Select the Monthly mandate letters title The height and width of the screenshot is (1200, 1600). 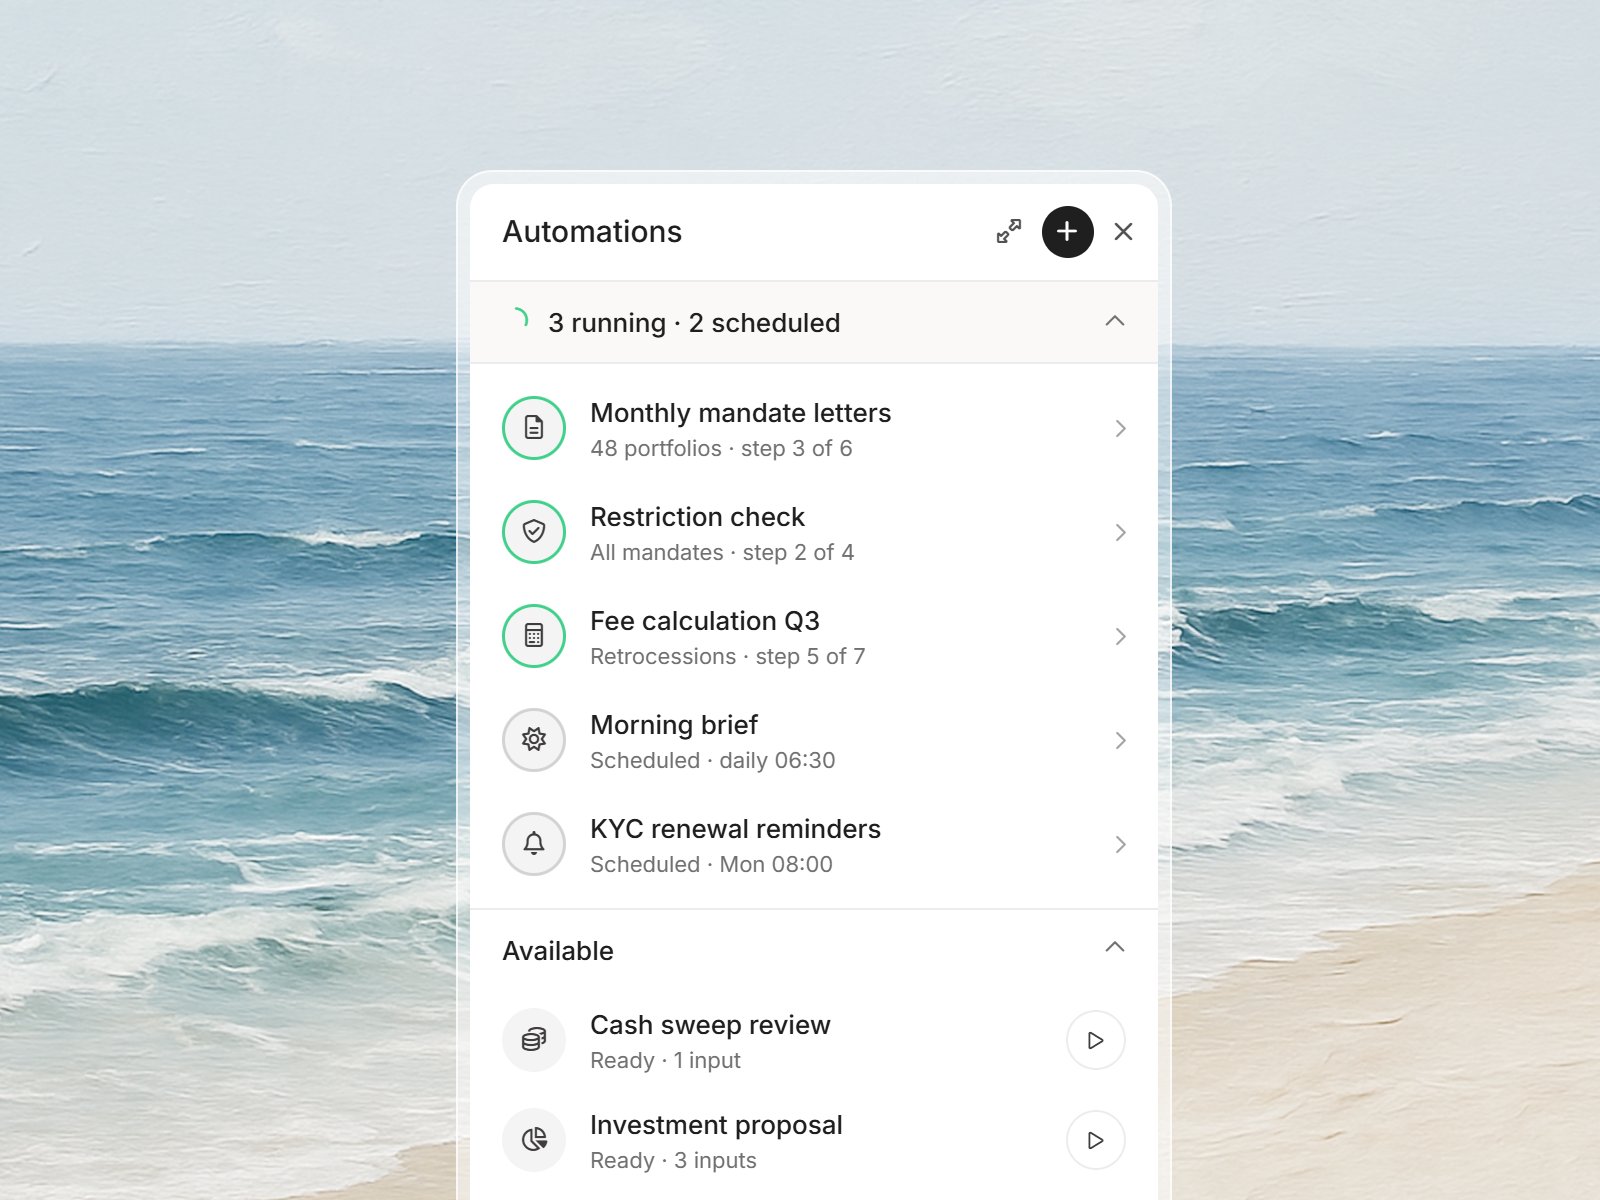[740, 413]
